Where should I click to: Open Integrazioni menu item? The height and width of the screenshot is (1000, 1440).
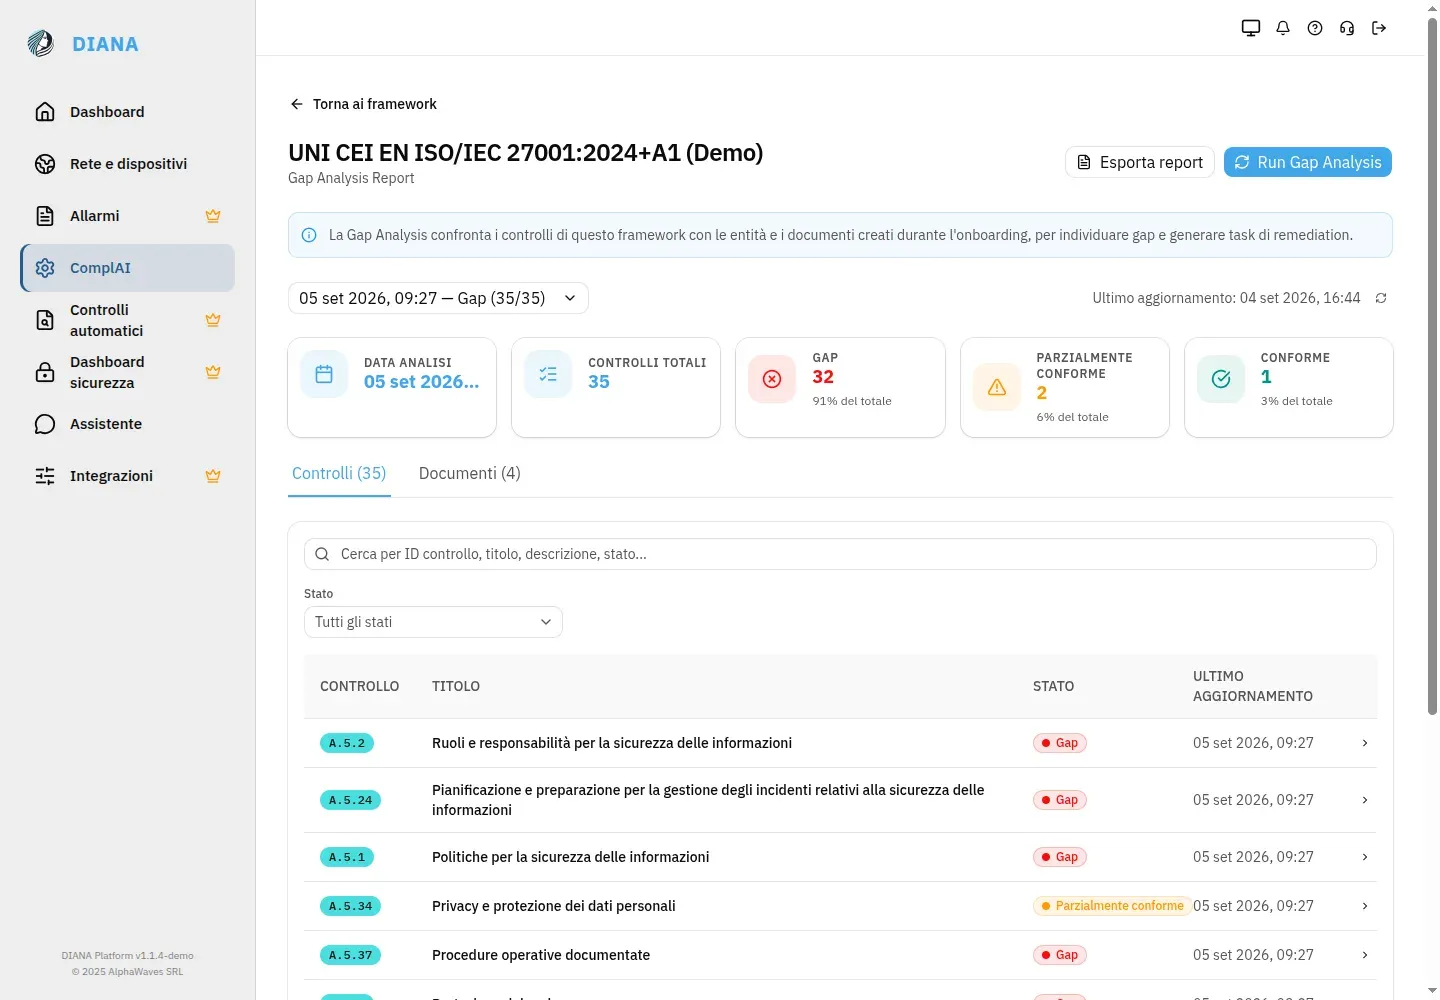pyautogui.click(x=128, y=476)
